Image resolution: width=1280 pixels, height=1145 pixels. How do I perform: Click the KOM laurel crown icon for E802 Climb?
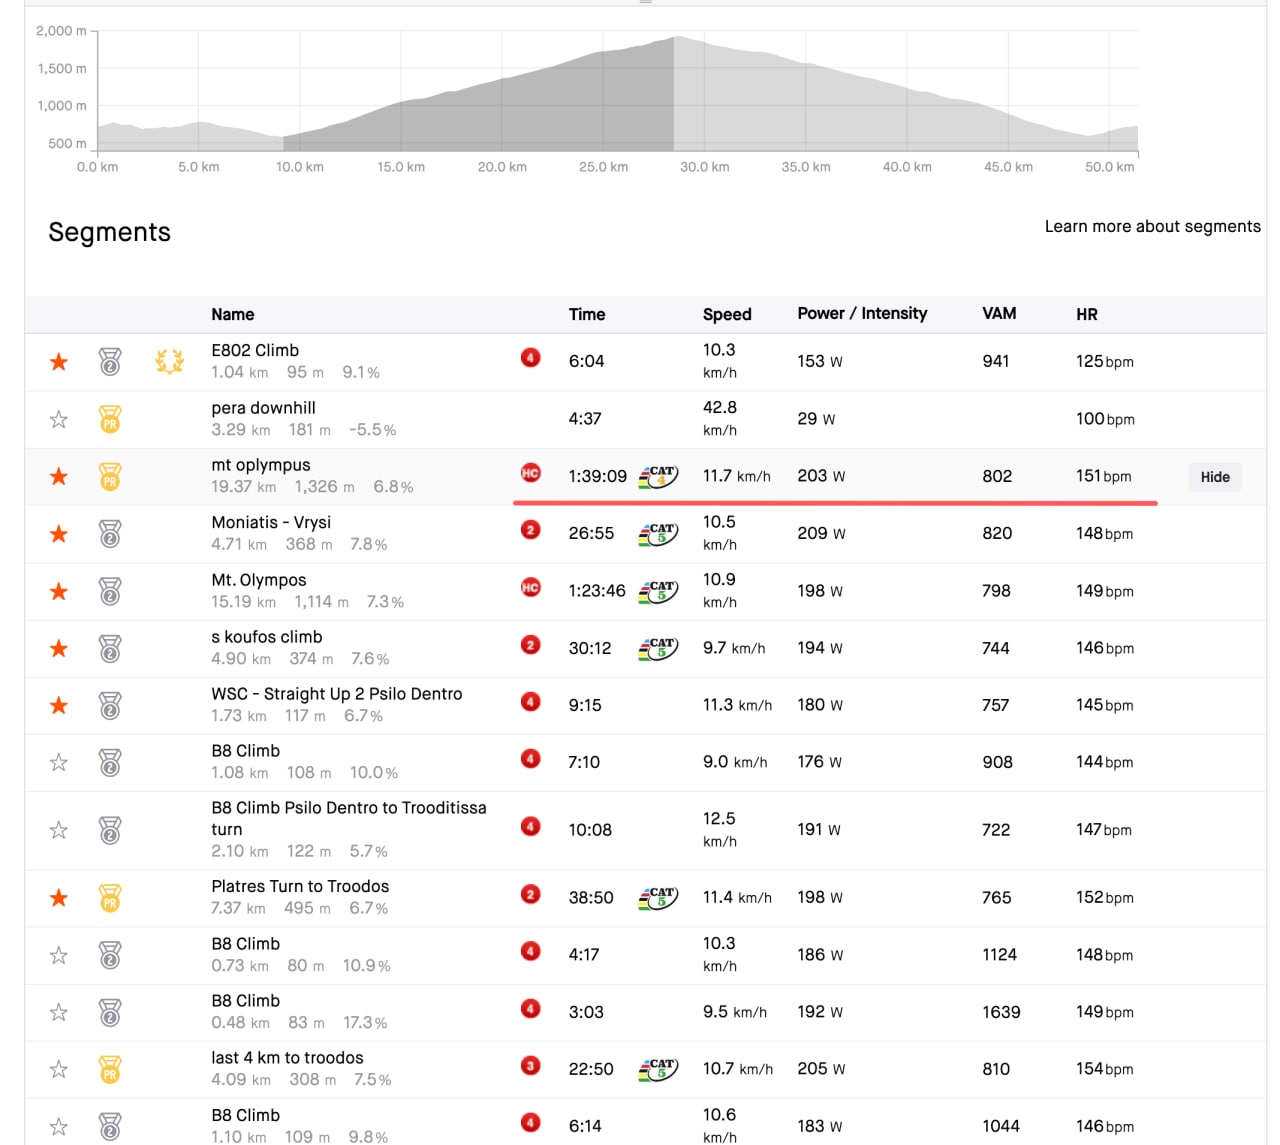170,362
